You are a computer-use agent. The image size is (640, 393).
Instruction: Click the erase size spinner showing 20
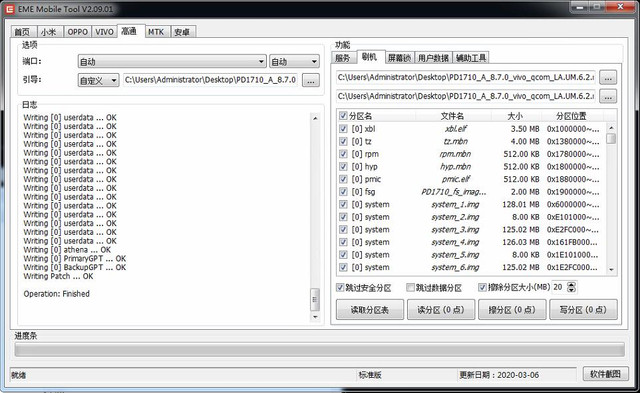[564, 287]
